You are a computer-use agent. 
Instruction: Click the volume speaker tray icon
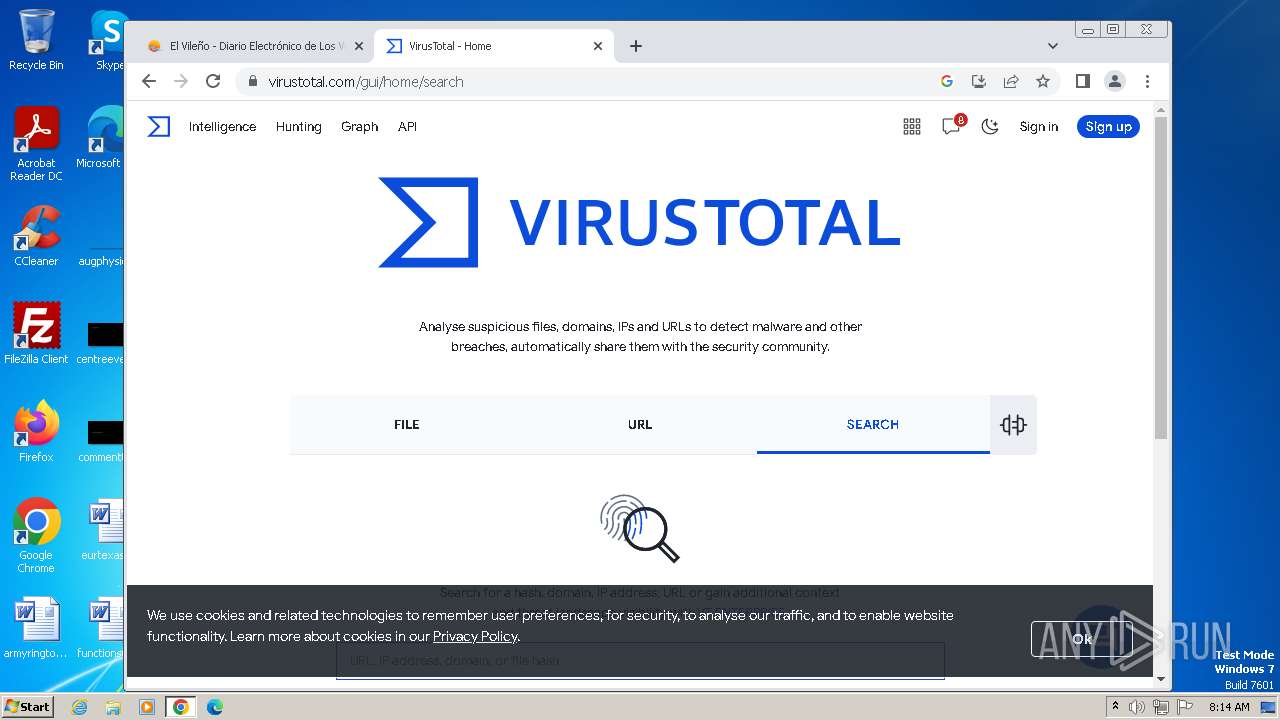click(1137, 707)
